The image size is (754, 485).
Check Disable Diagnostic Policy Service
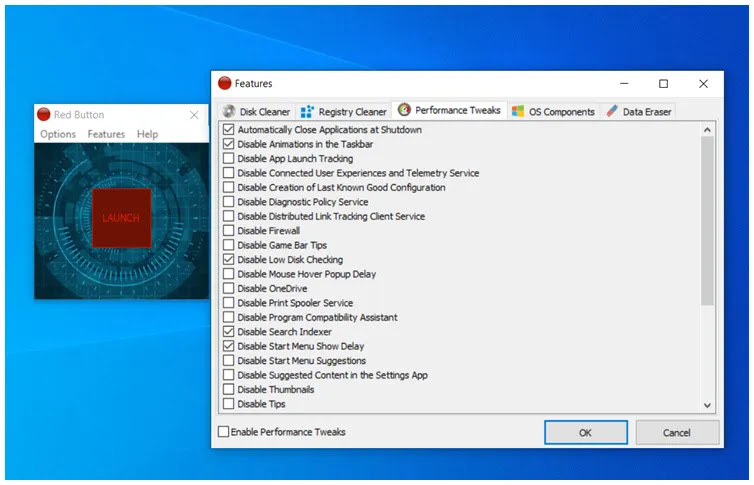pyautogui.click(x=229, y=201)
